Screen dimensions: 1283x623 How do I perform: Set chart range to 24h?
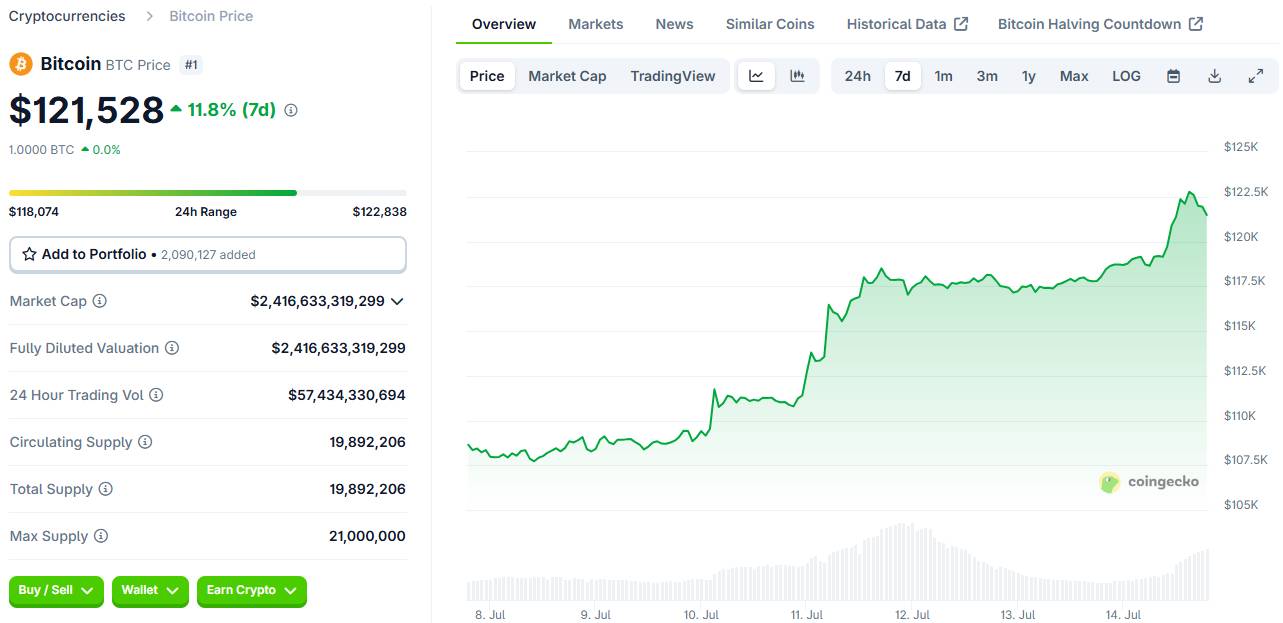[x=857, y=76]
